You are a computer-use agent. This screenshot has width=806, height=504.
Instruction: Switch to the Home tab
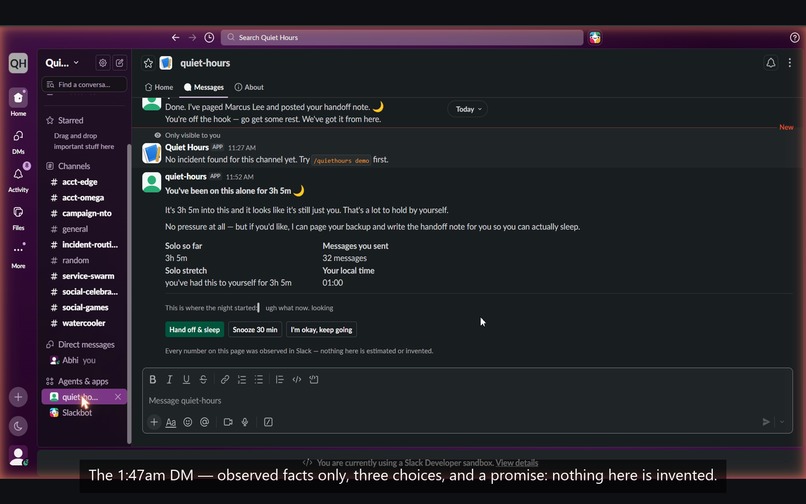click(159, 87)
